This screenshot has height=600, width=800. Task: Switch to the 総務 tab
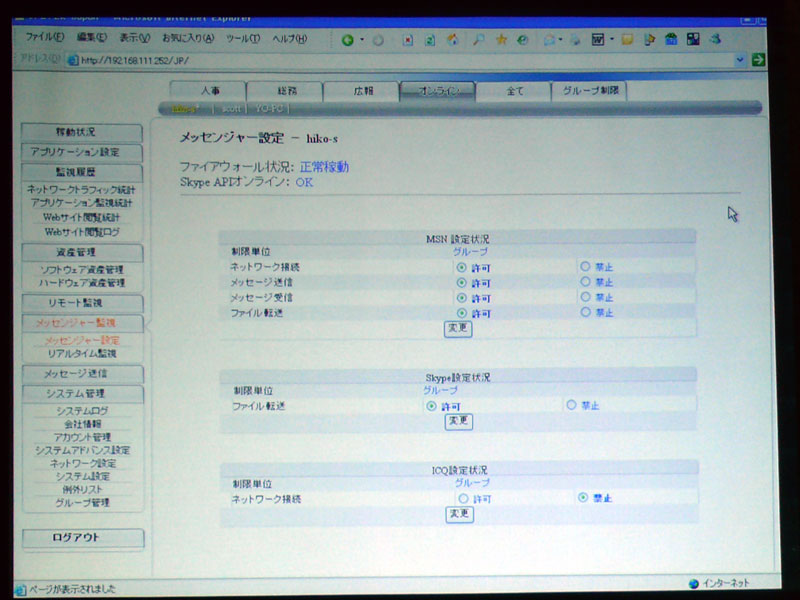(285, 91)
